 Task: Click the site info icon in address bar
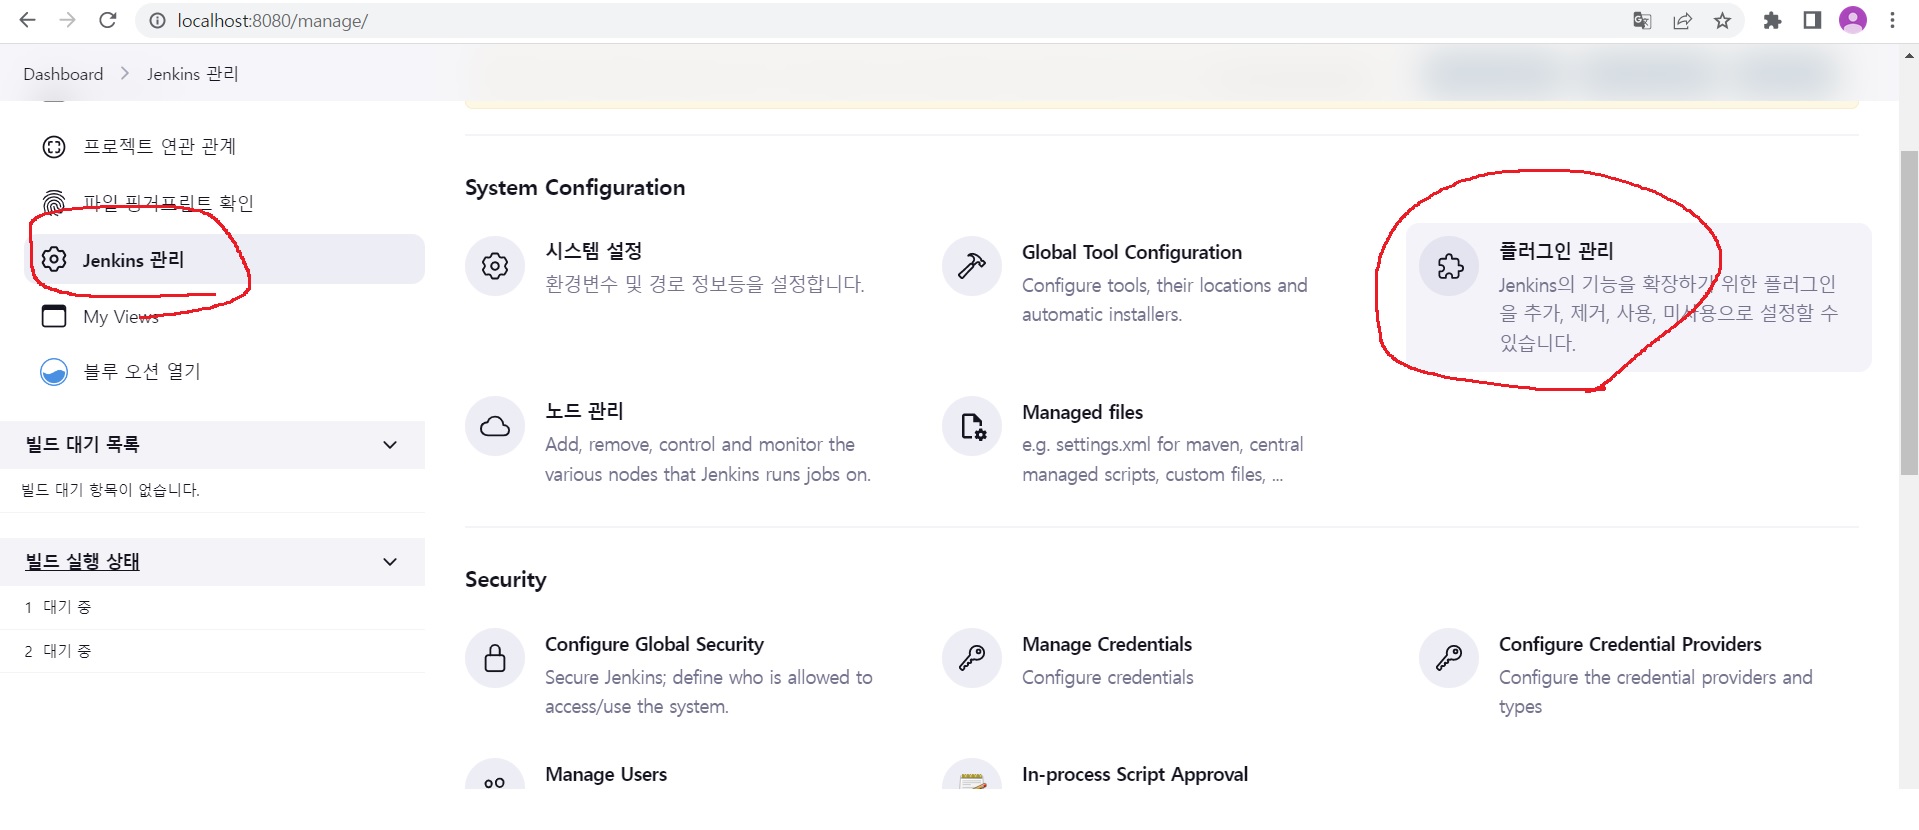[x=157, y=20]
